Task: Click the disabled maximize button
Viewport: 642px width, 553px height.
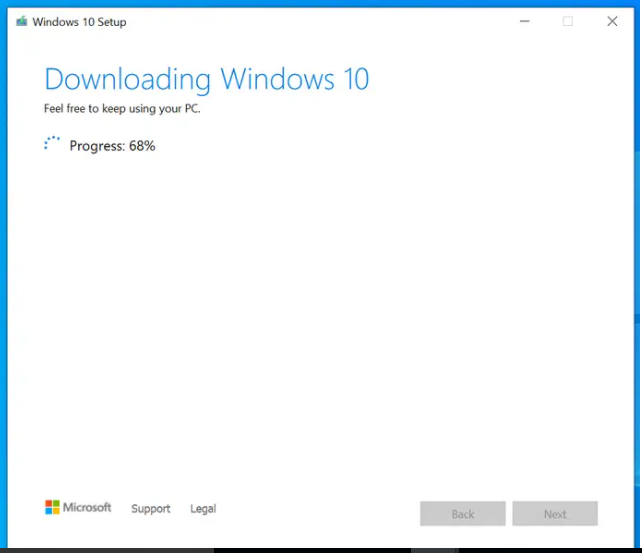Action: pos(568,21)
